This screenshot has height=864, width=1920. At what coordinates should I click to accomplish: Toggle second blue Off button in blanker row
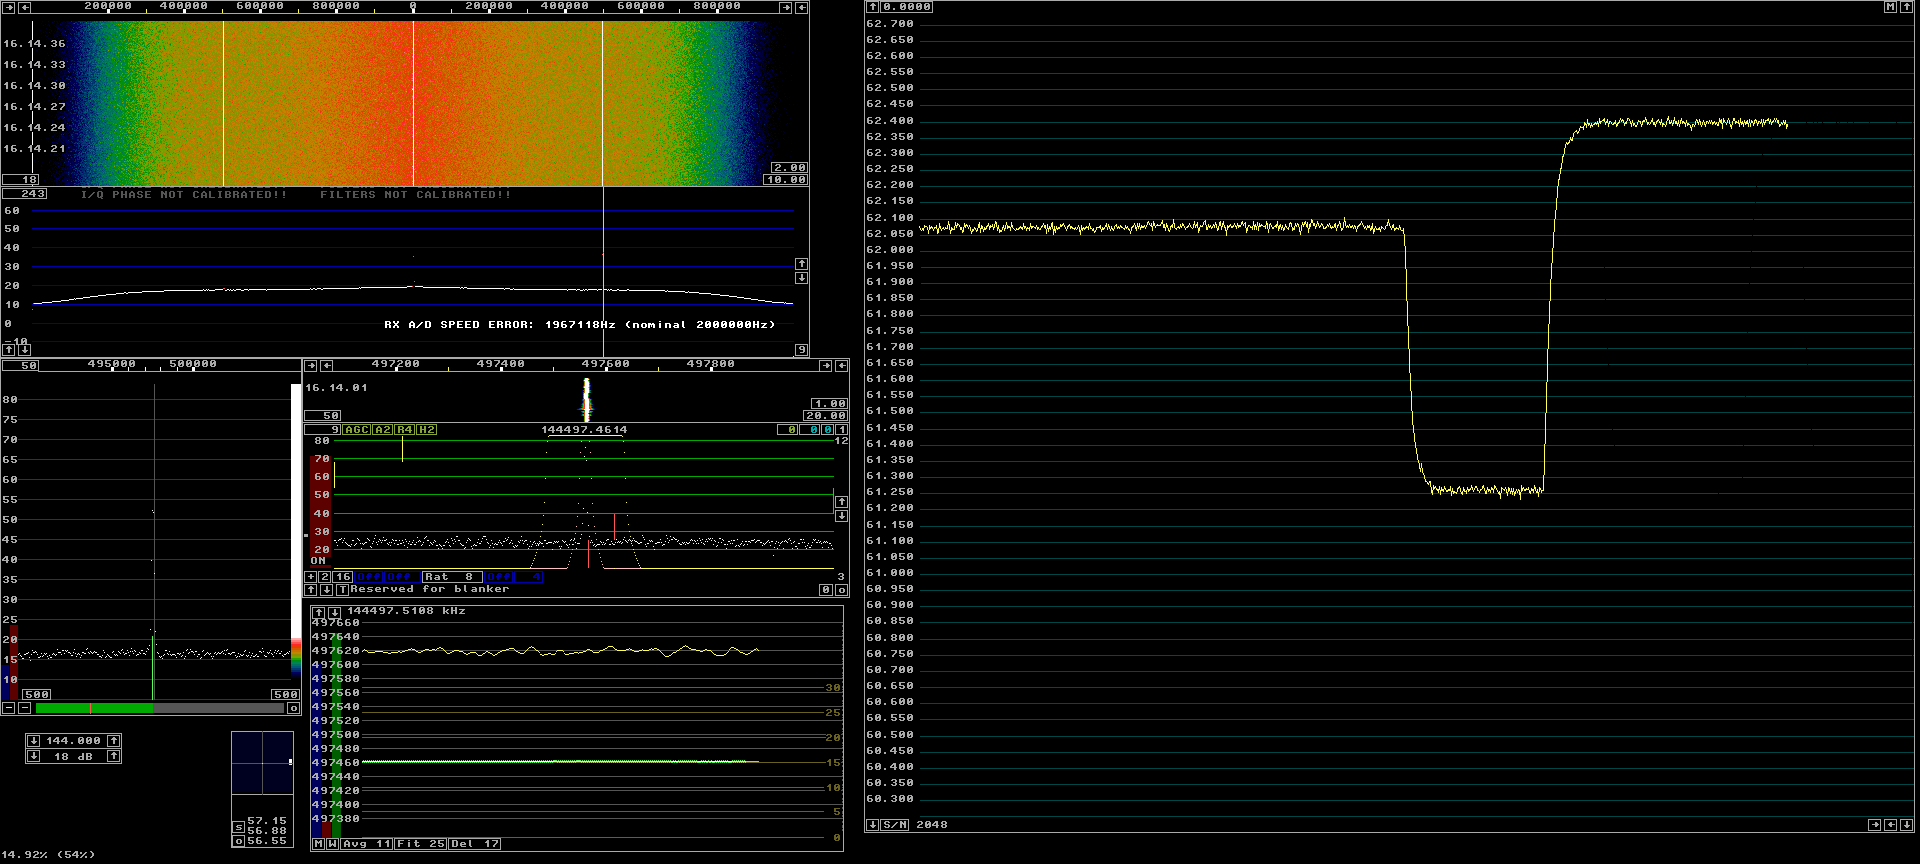click(402, 577)
